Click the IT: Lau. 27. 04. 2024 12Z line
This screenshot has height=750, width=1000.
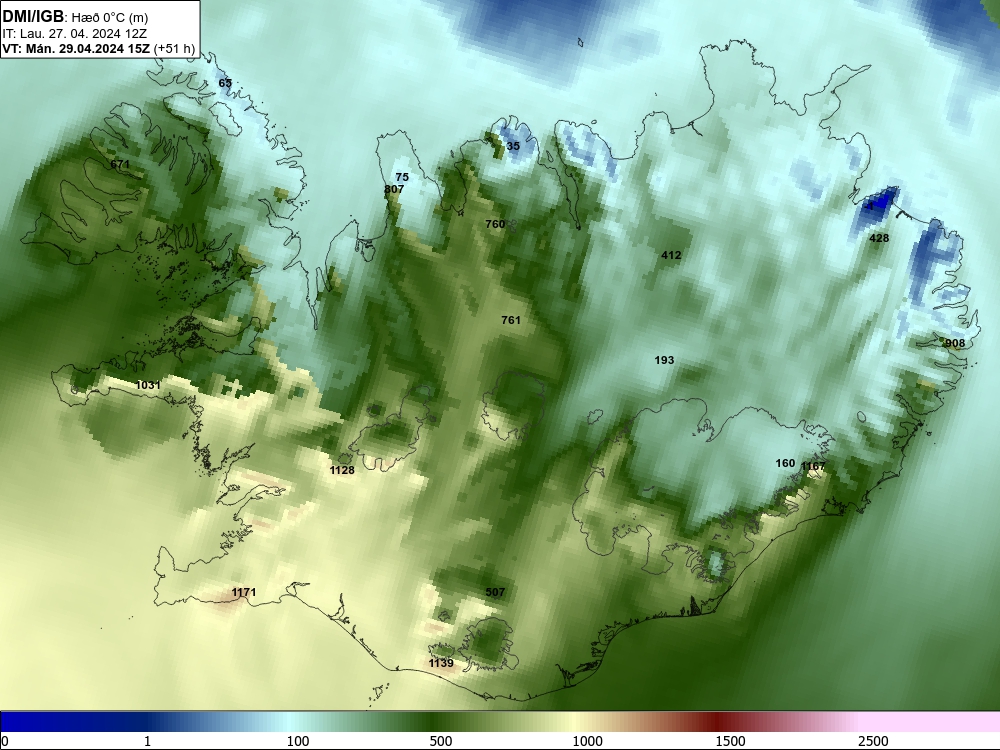(74, 34)
